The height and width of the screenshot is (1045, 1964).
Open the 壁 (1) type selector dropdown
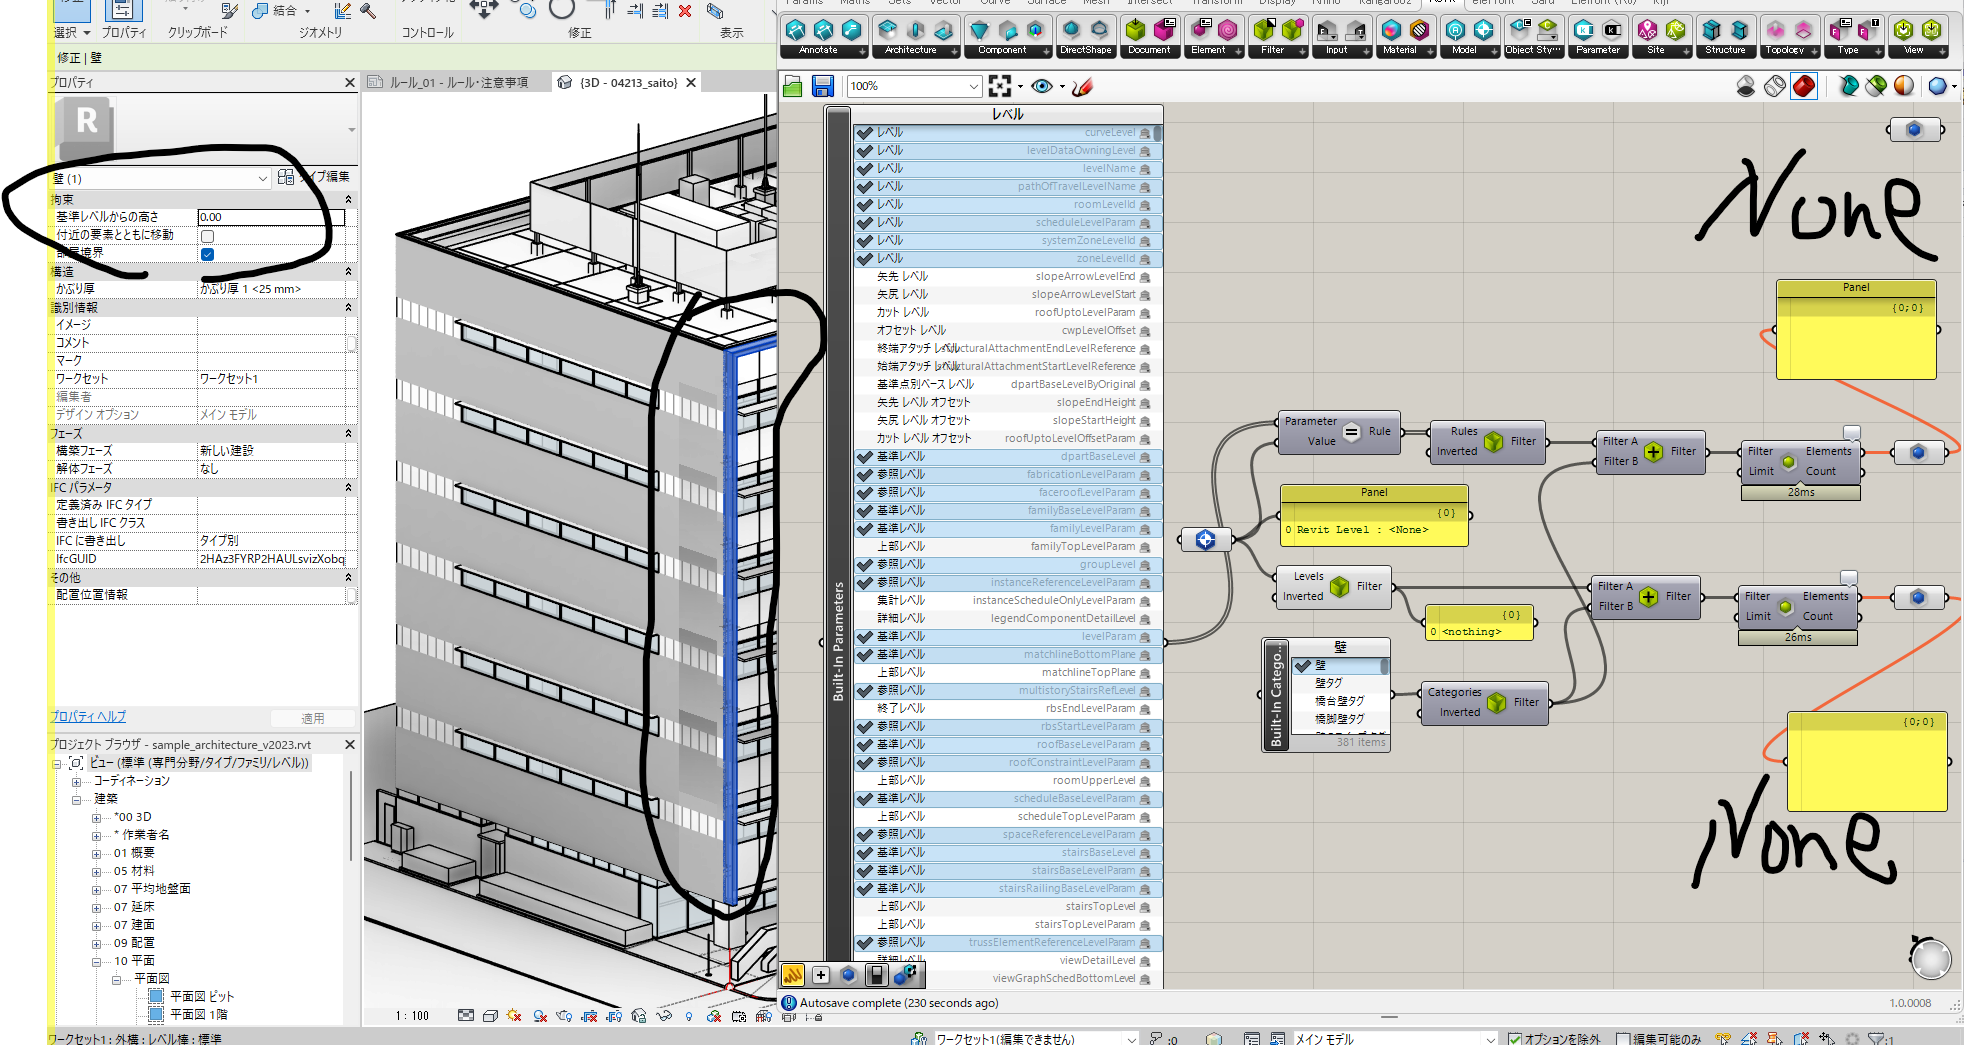[262, 179]
